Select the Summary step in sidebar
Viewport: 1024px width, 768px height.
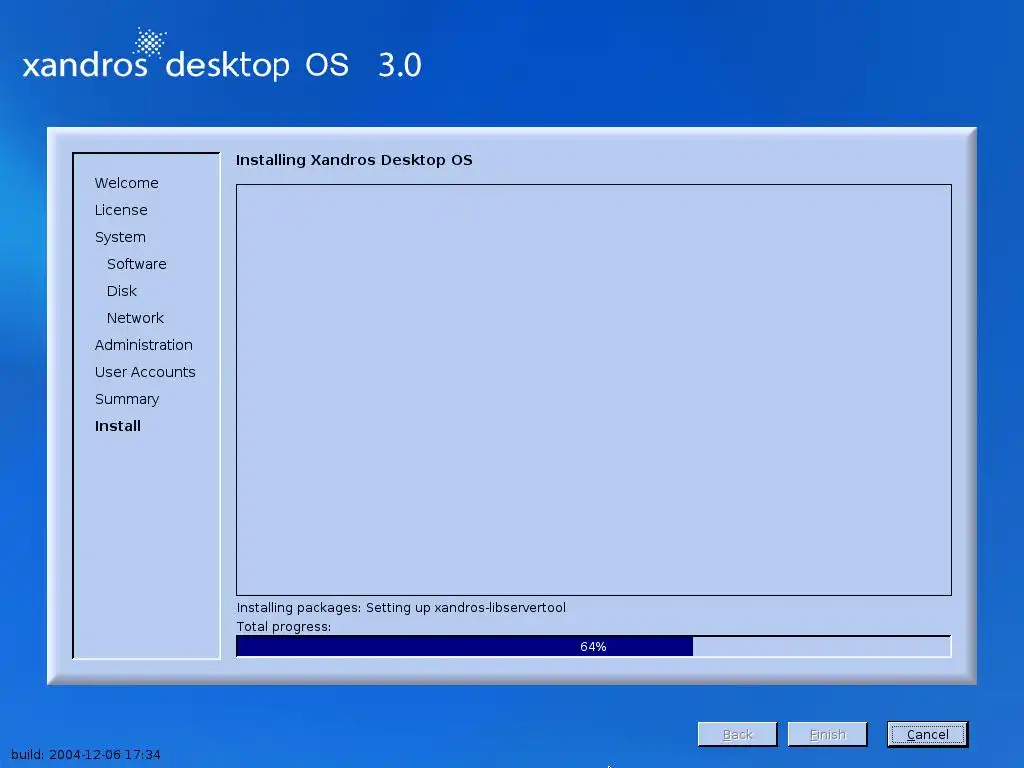[127, 399]
